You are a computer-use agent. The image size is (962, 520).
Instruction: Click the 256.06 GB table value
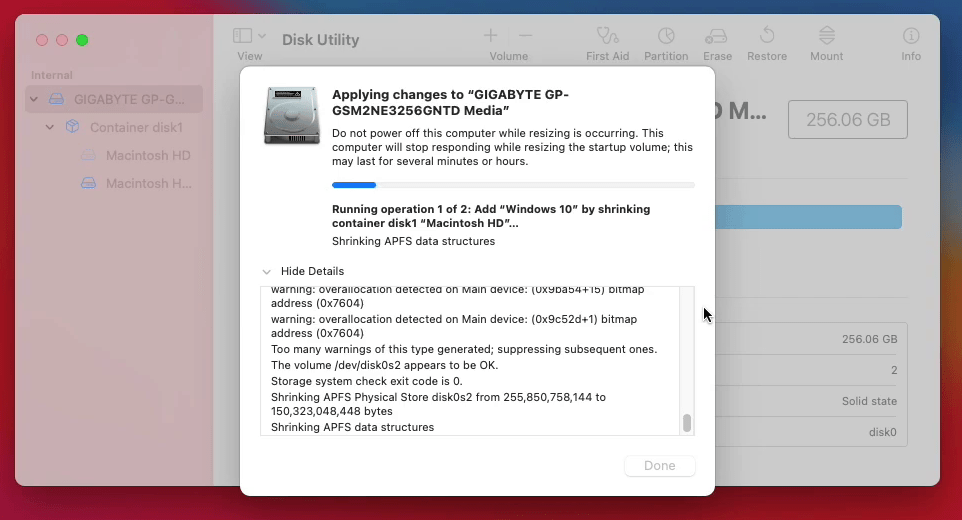pos(869,339)
